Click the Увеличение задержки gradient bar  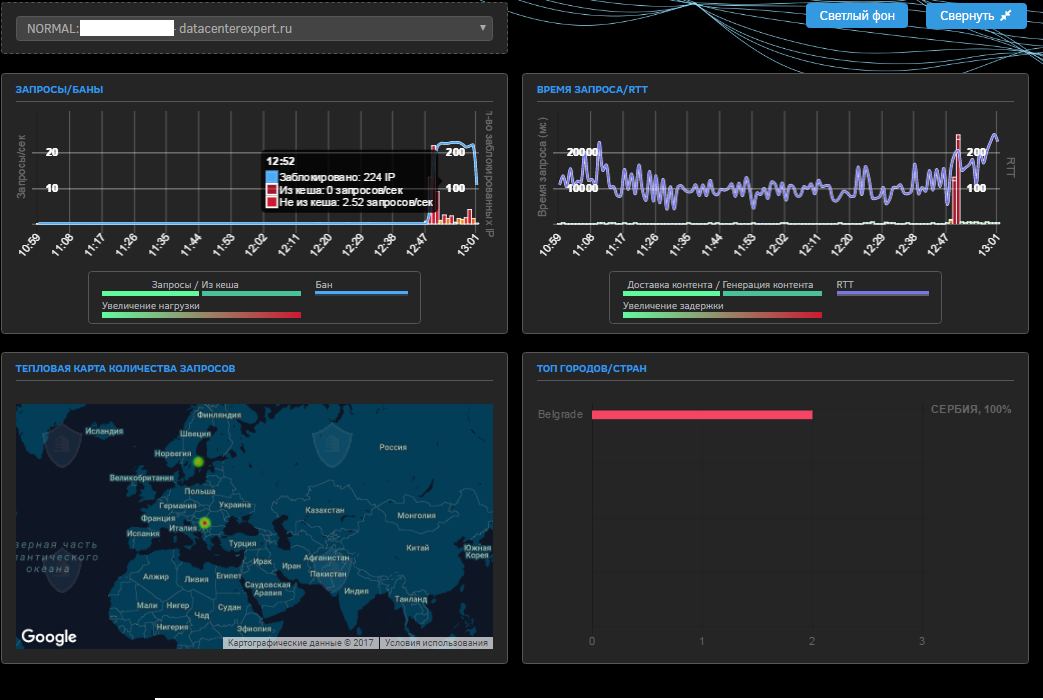[722, 315]
